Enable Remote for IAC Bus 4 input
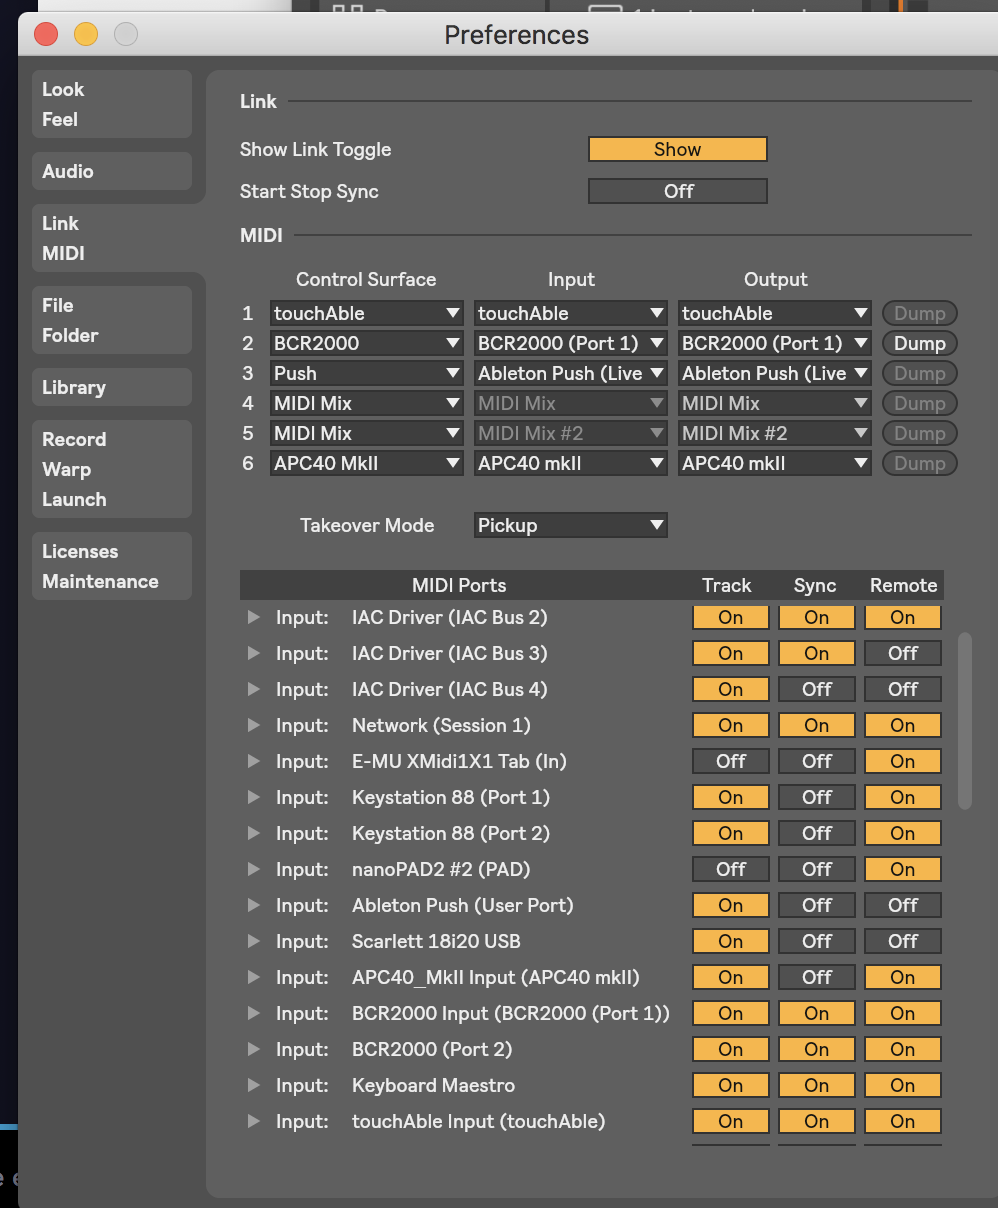This screenshot has width=998, height=1208. pyautogui.click(x=903, y=689)
